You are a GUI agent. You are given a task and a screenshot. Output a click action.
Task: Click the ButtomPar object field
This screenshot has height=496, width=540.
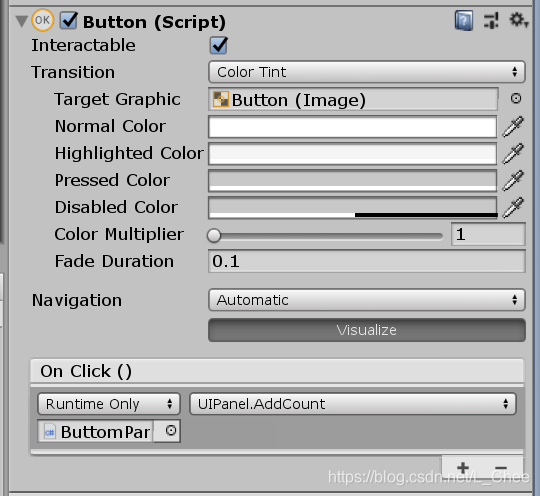pos(95,431)
